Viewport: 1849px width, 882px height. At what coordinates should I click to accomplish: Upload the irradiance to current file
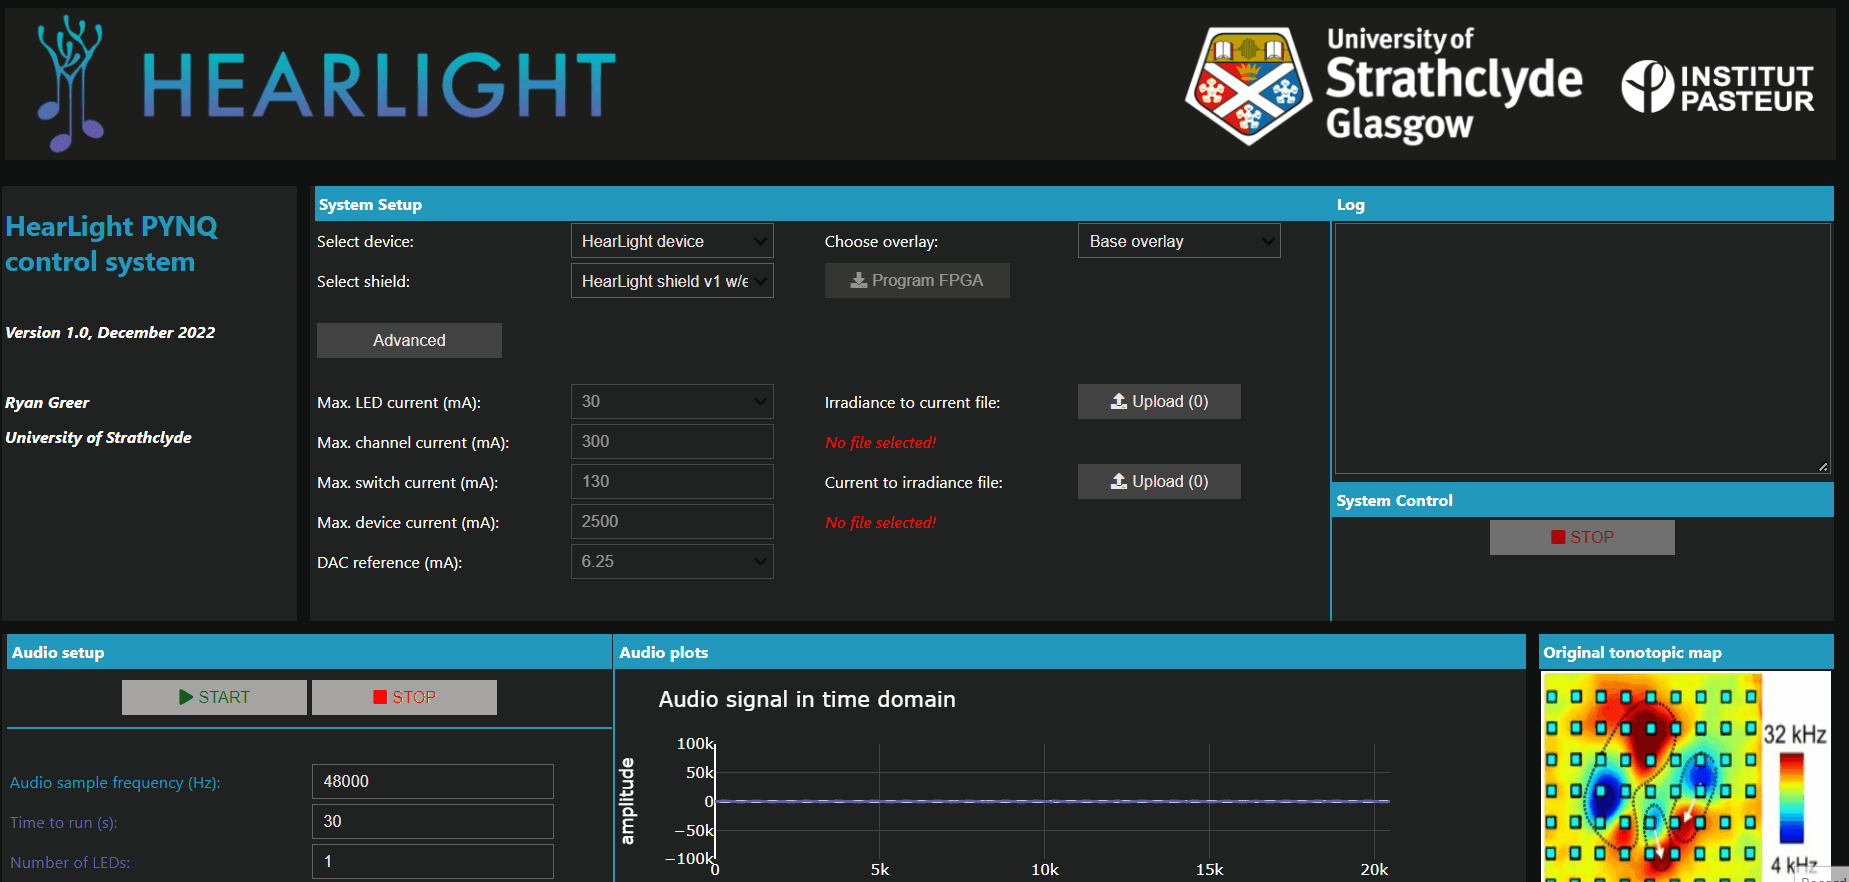(1159, 401)
